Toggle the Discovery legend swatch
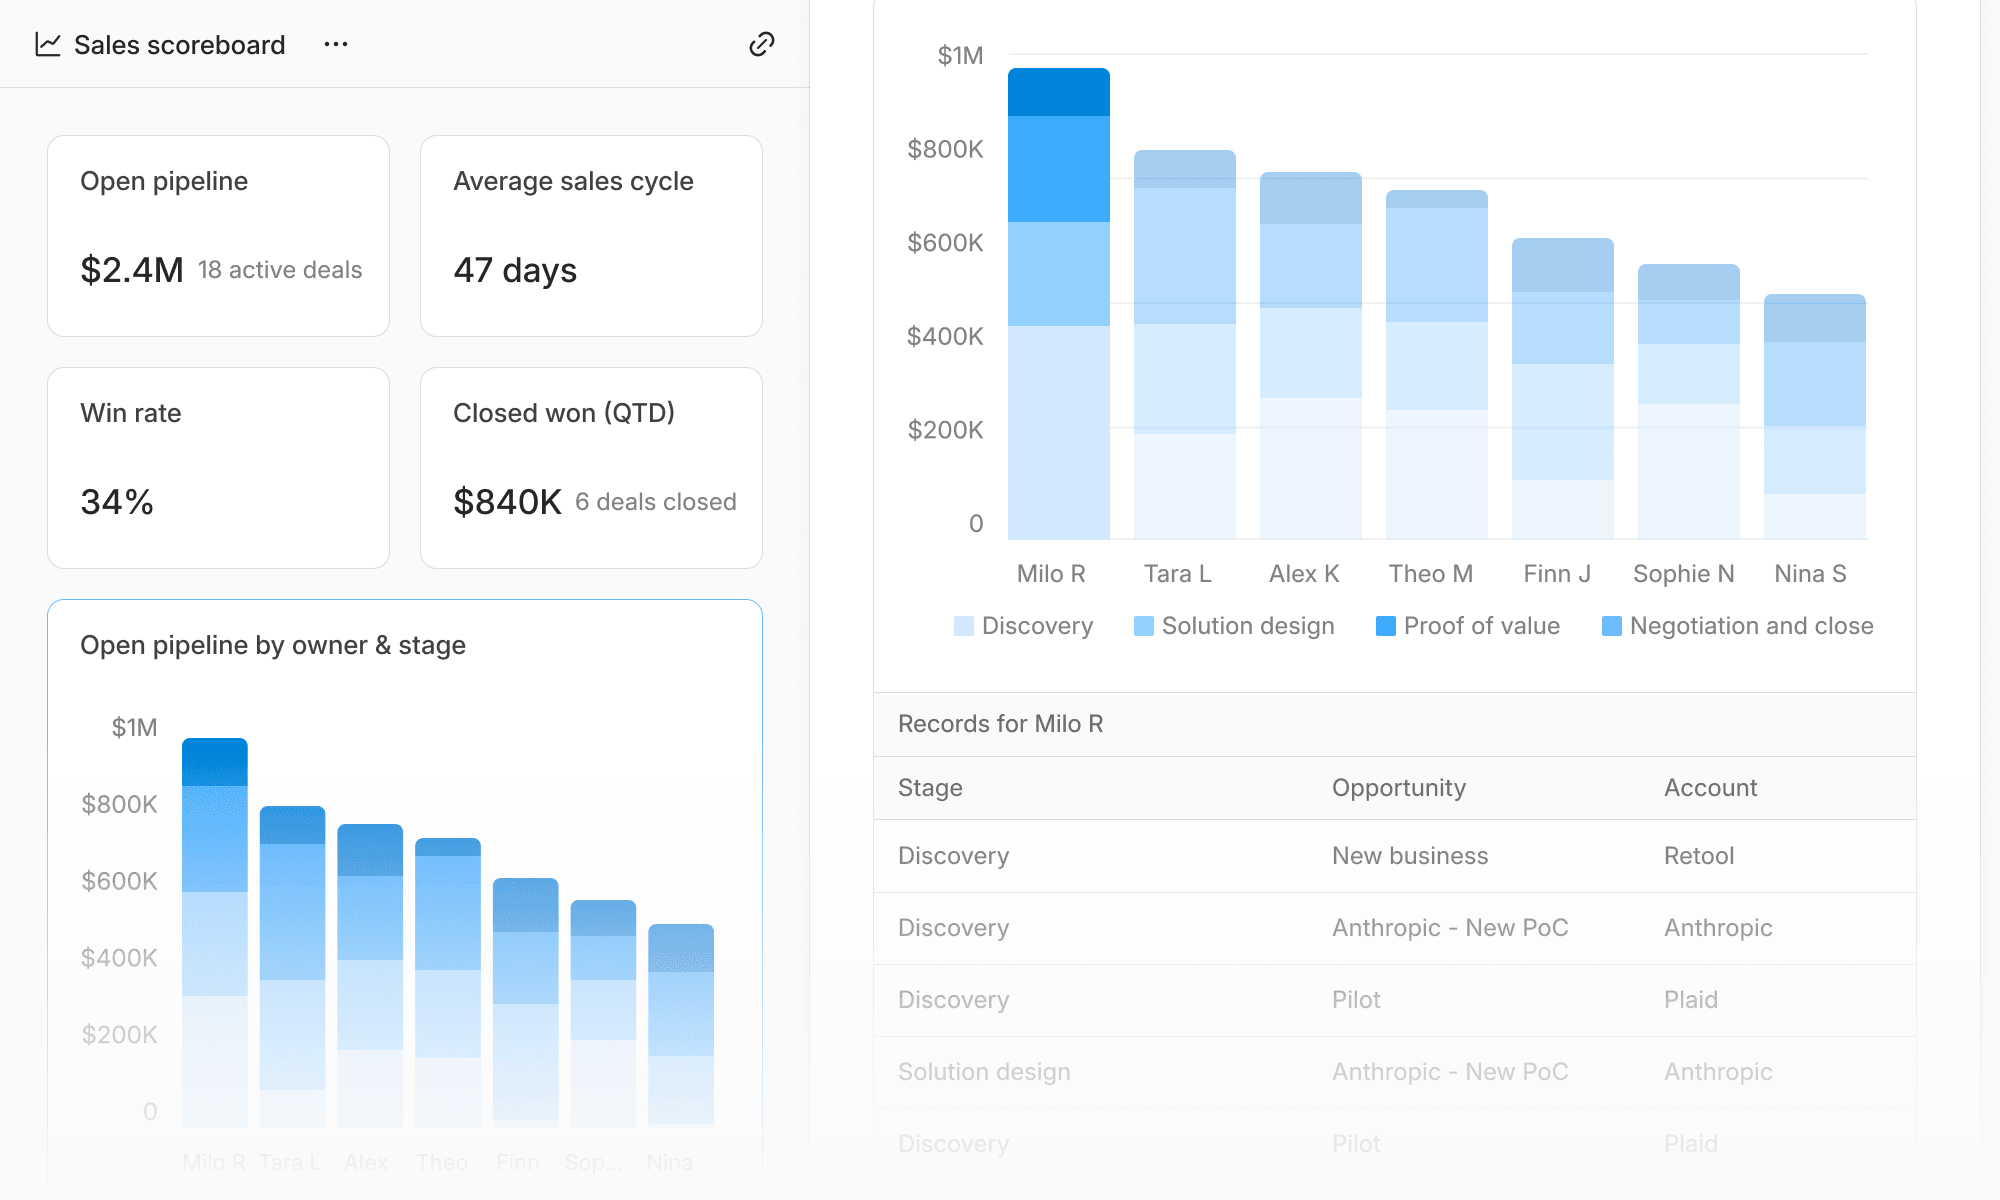The image size is (2000, 1200). pyautogui.click(x=964, y=626)
